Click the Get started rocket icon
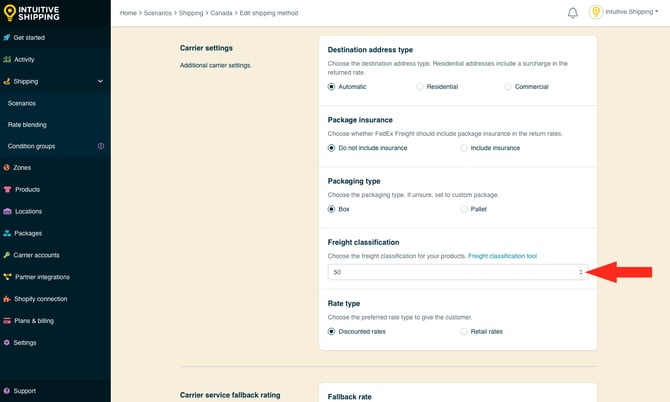This screenshot has height=402, width=670. pos(7,38)
